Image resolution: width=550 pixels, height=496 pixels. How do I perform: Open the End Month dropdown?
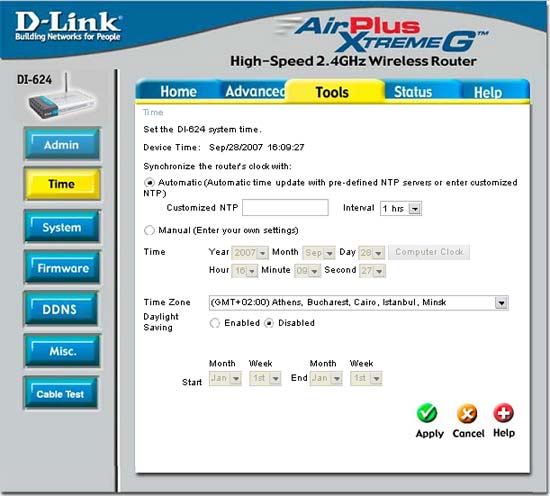(x=326, y=378)
